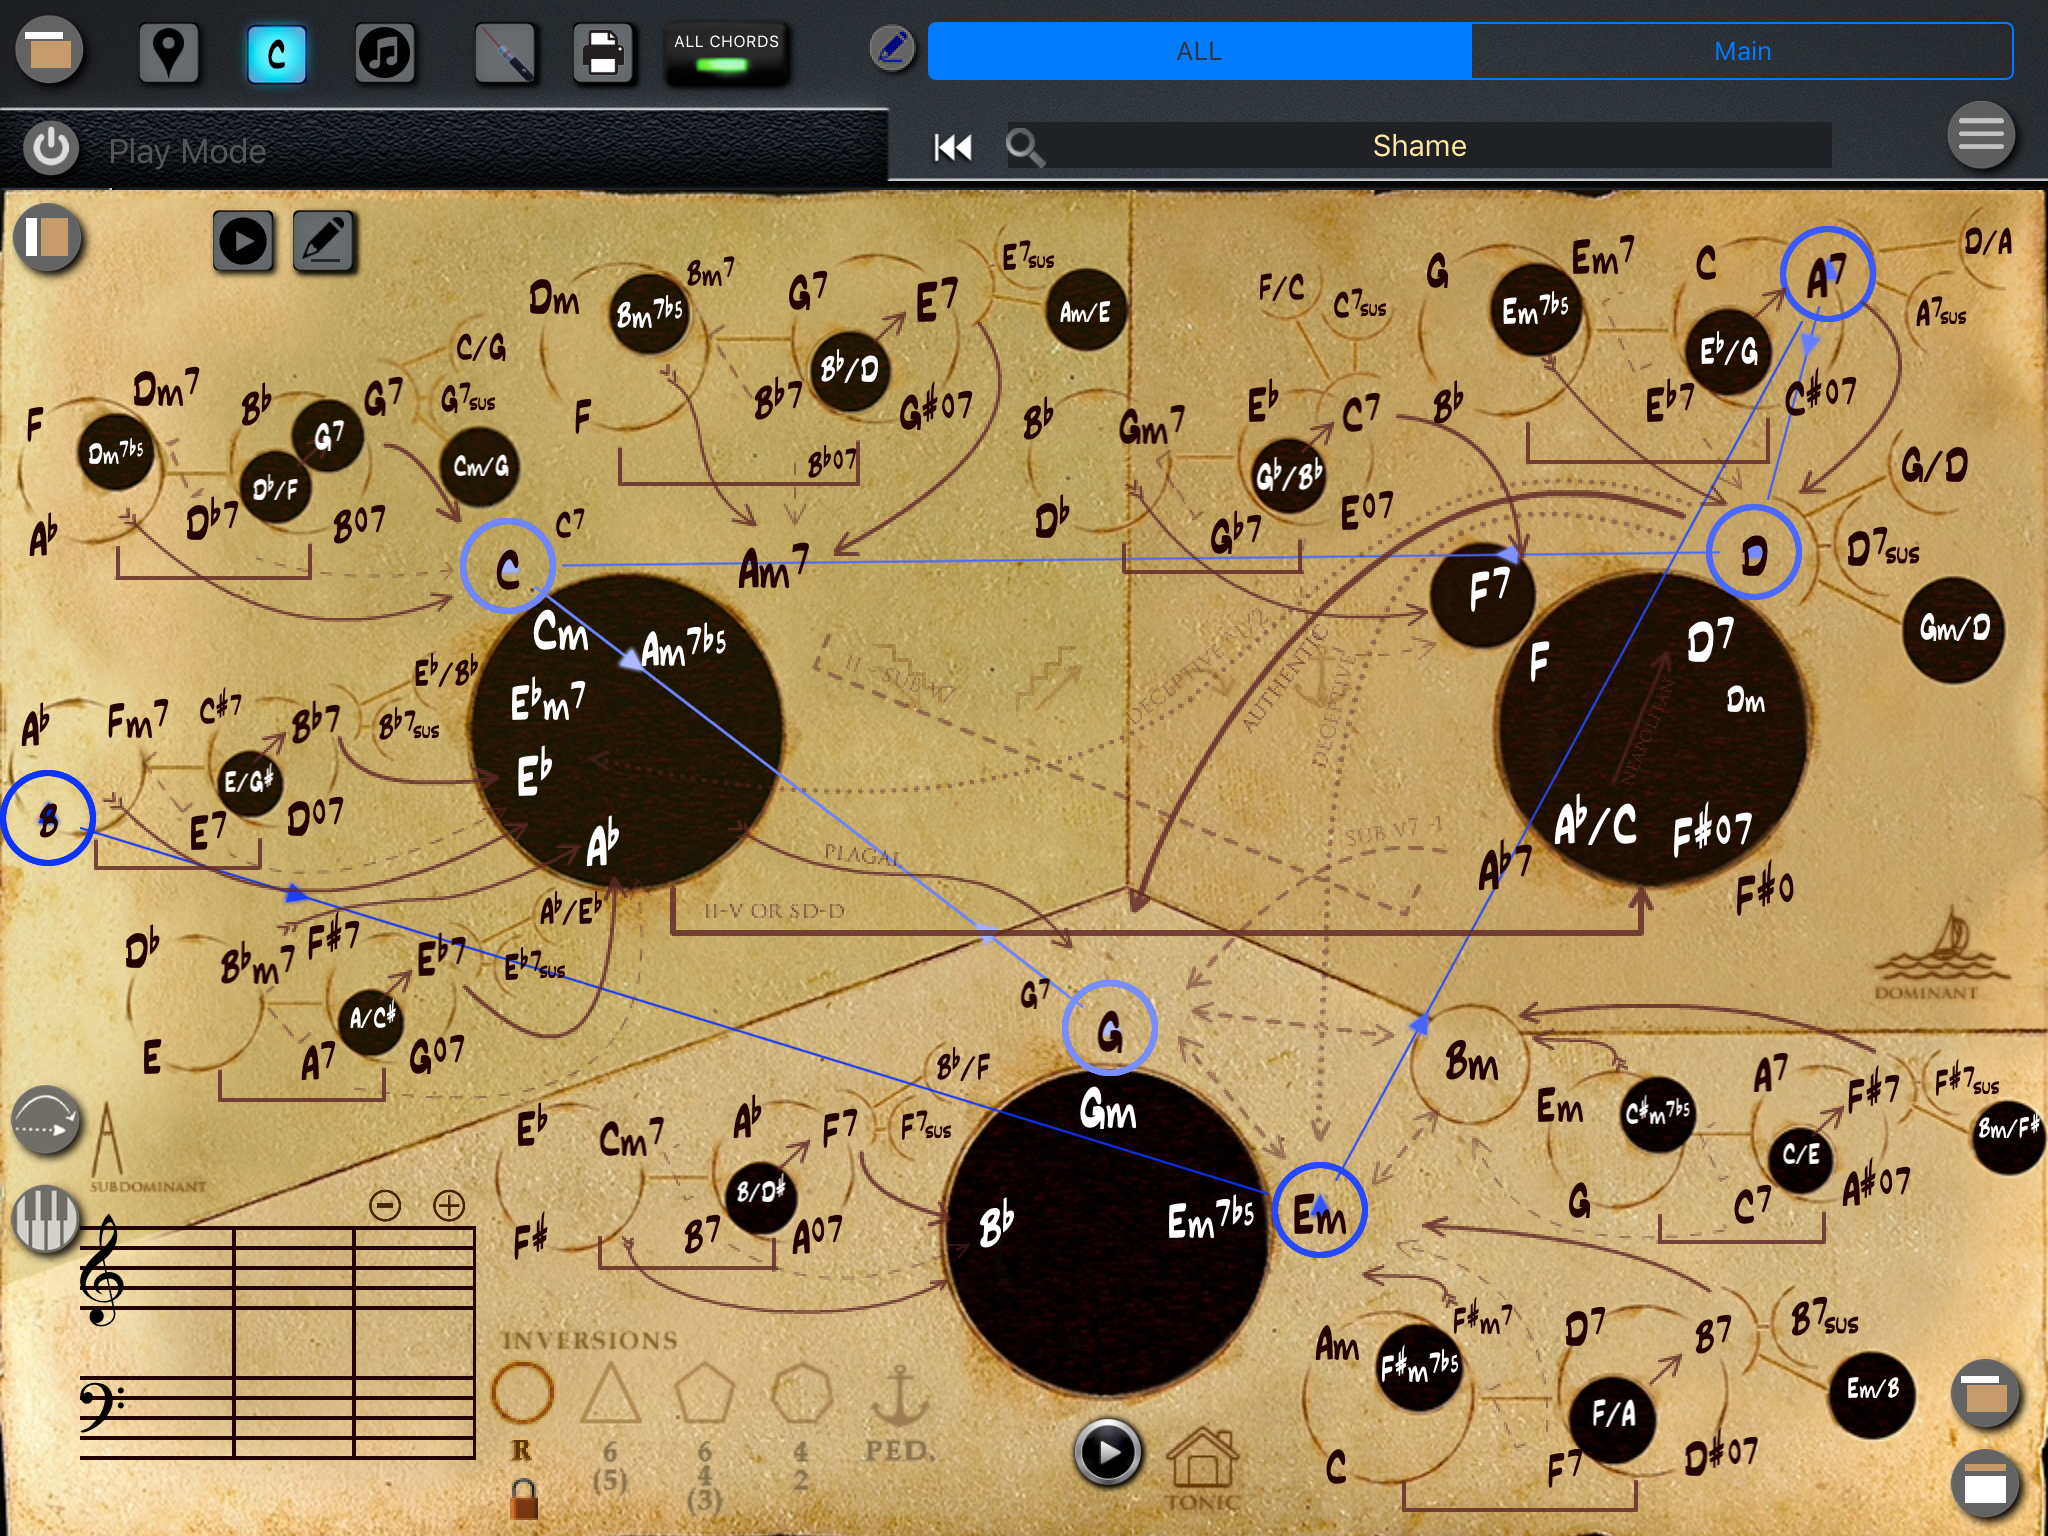Toggle the Play Mode power button
The image size is (2048, 1536).
coord(51,150)
